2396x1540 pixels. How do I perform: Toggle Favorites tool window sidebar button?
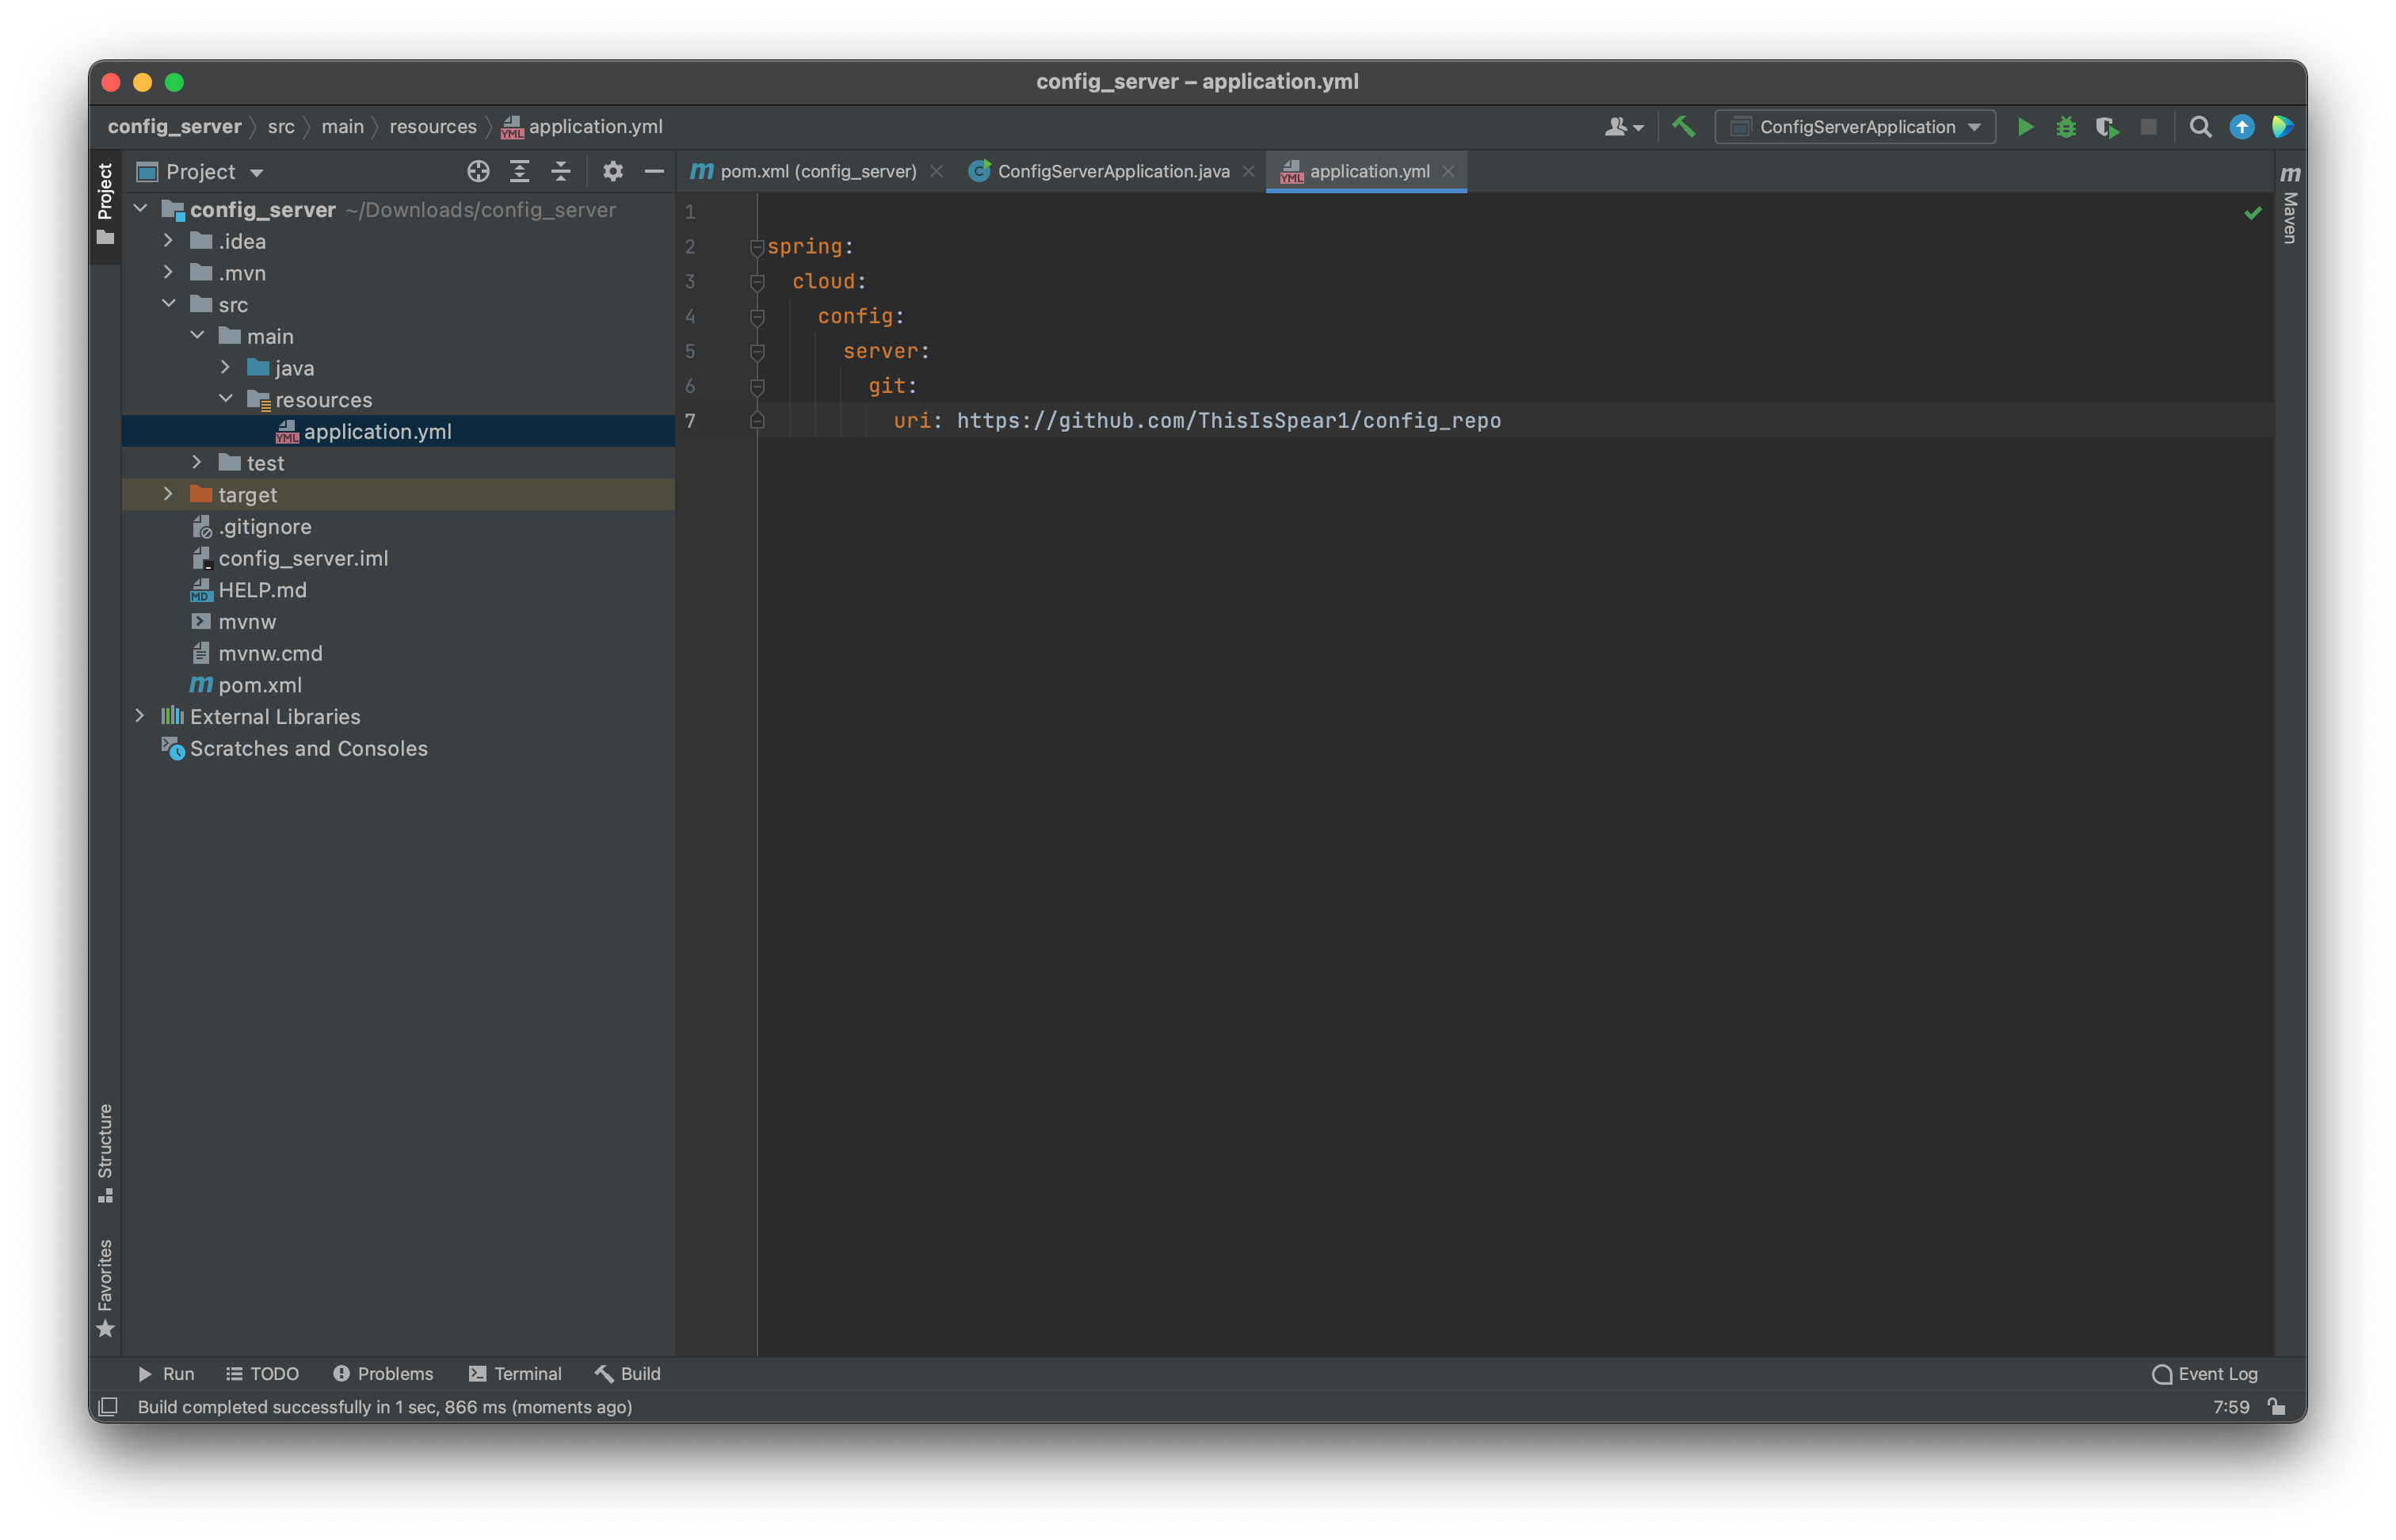(105, 1287)
